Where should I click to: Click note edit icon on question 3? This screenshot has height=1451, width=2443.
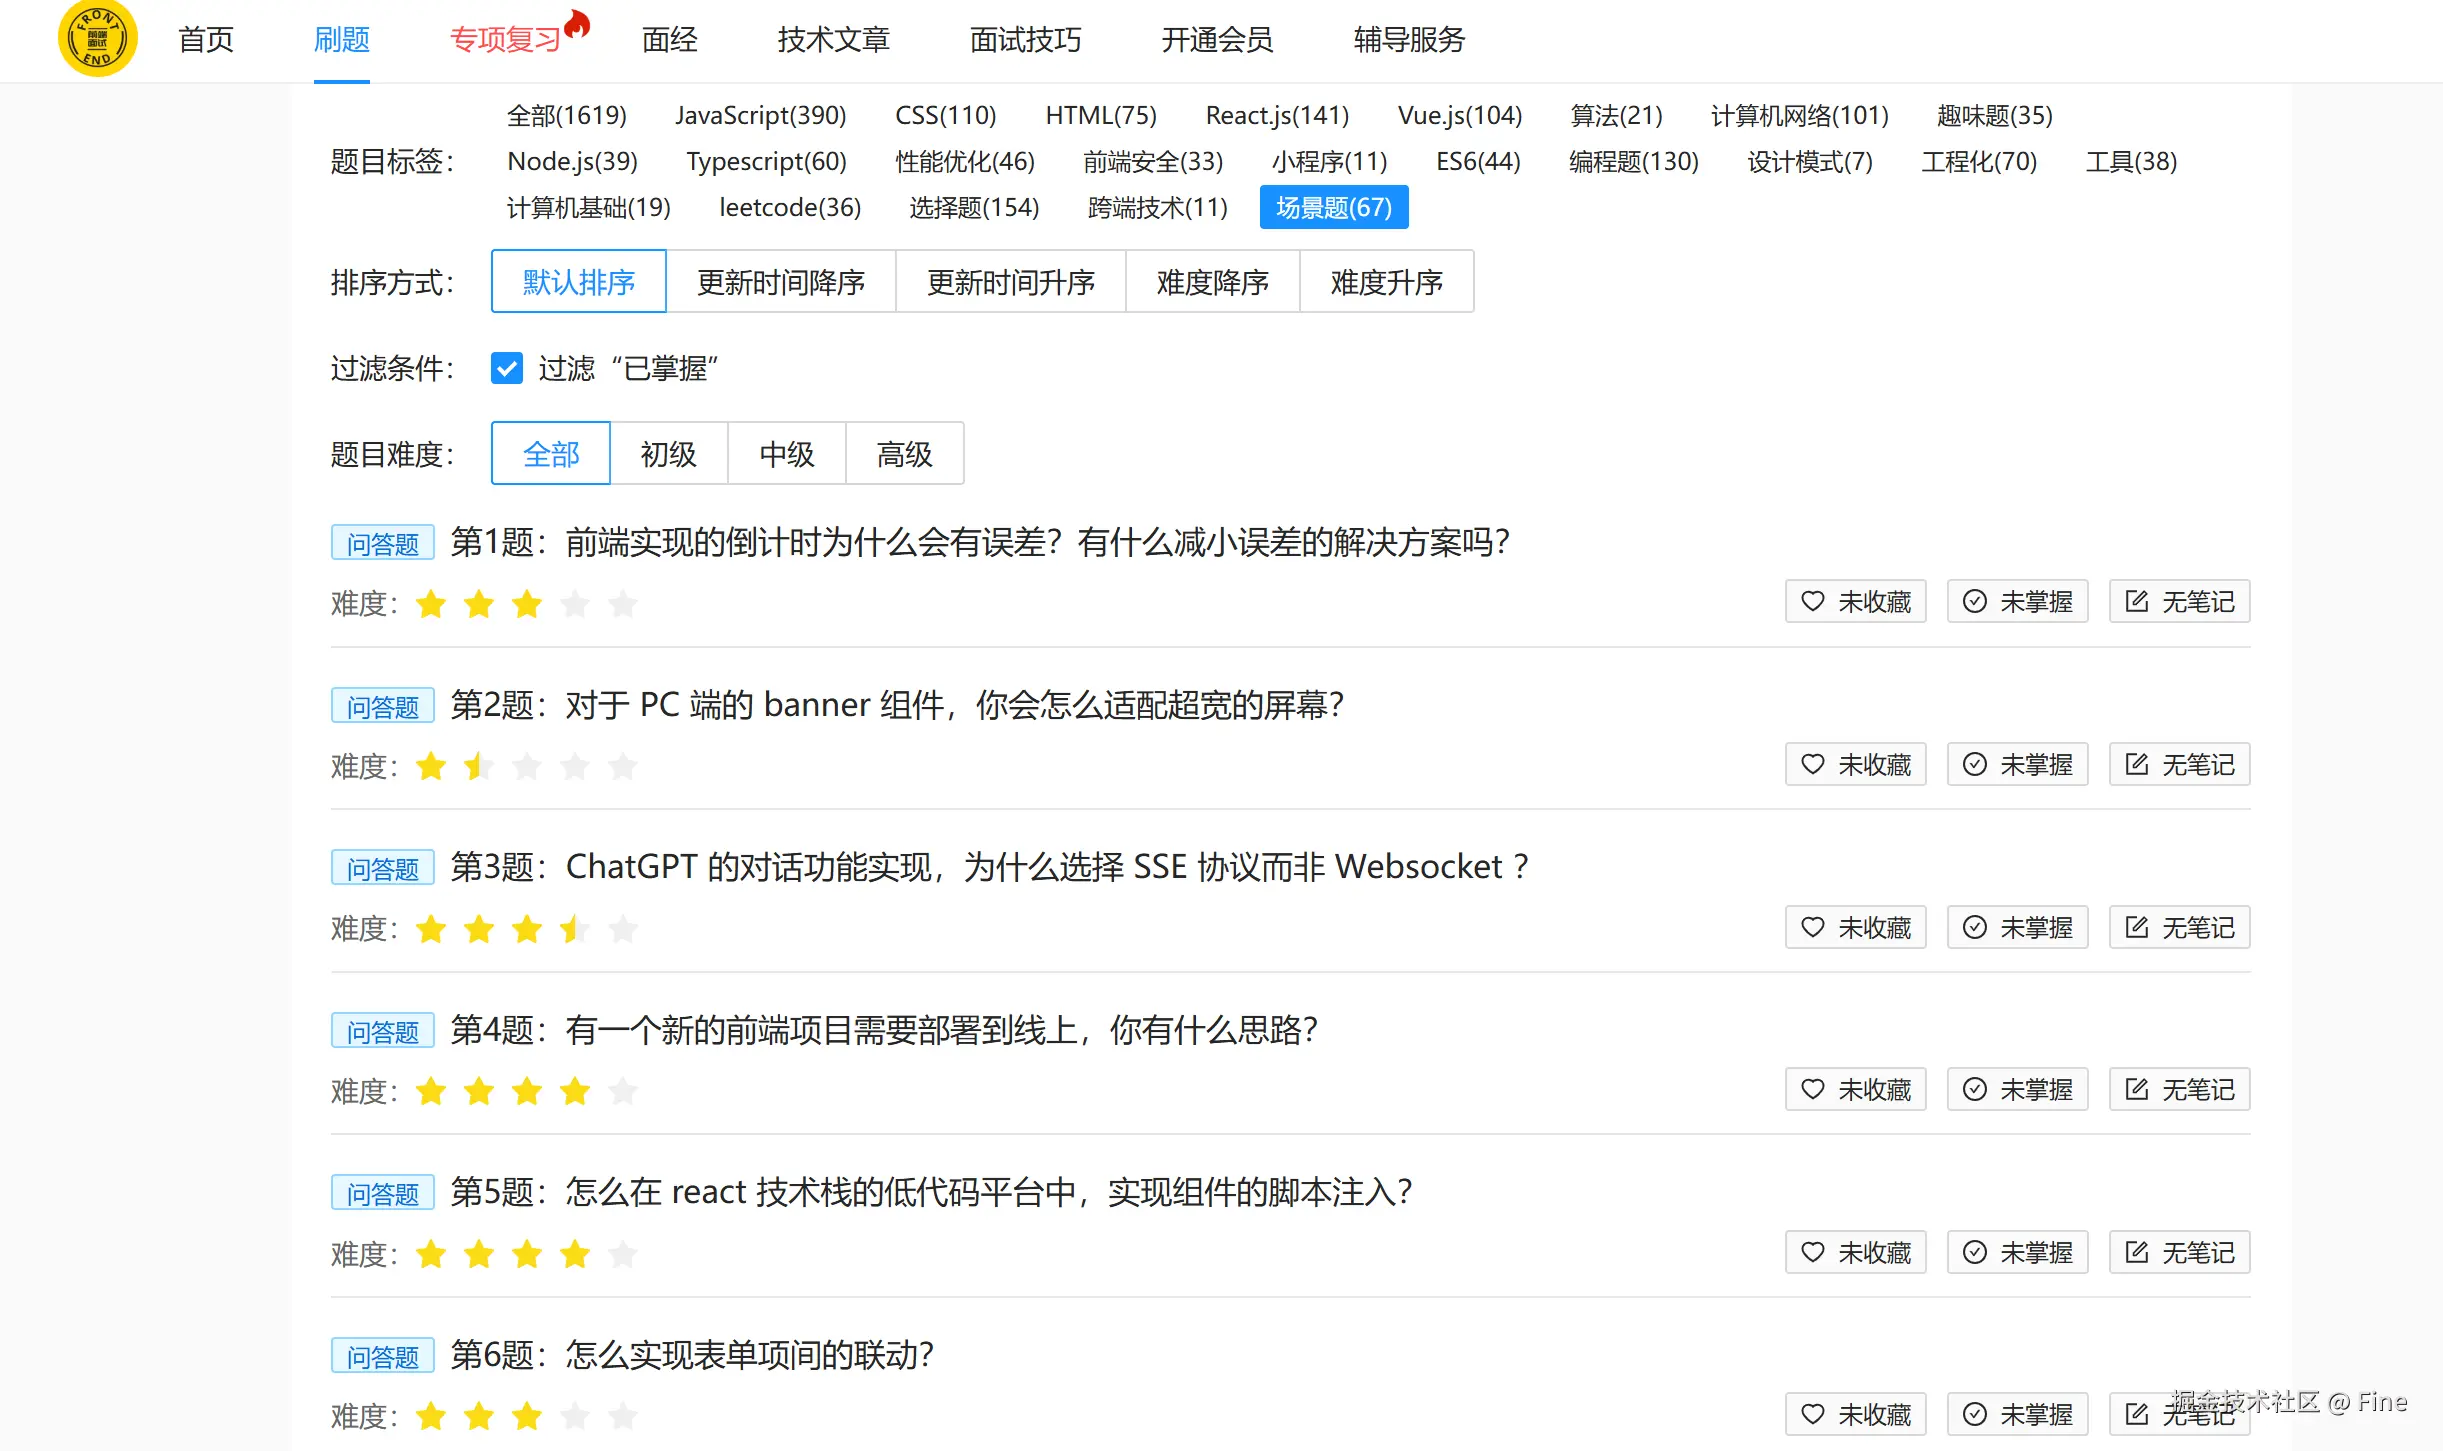pos(2136,927)
